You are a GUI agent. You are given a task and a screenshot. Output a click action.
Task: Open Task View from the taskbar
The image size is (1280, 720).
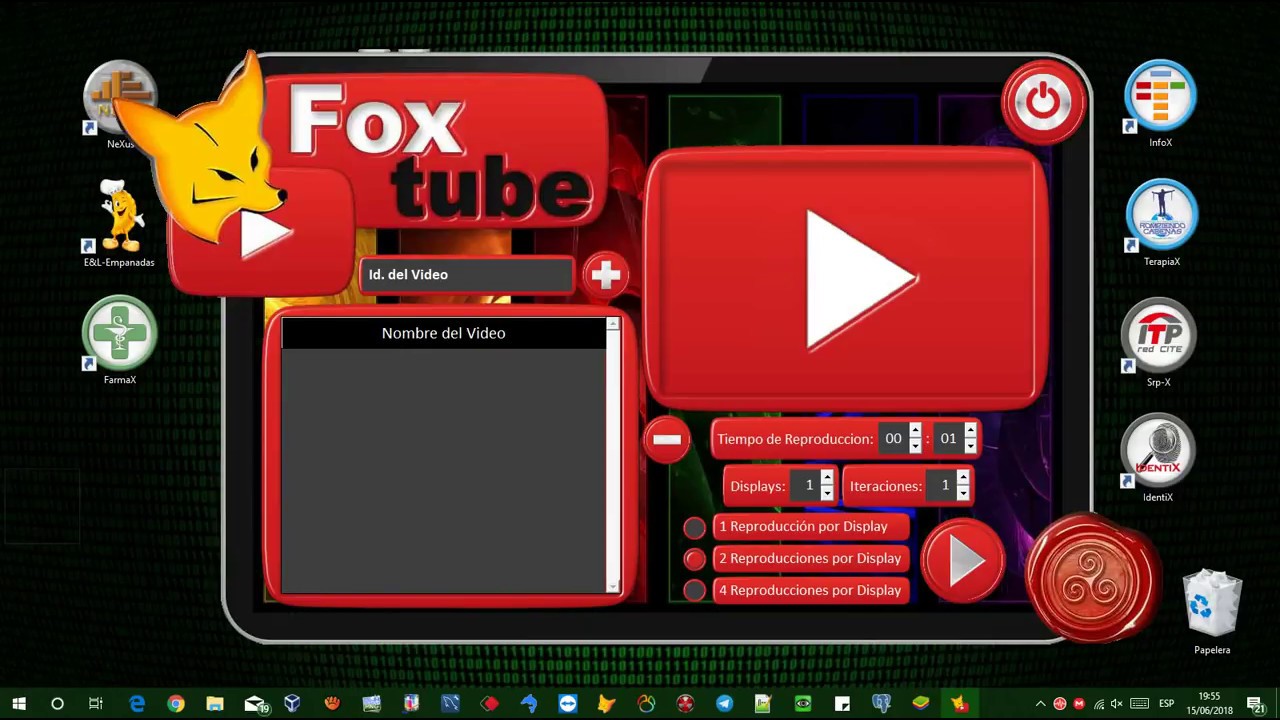click(x=96, y=704)
